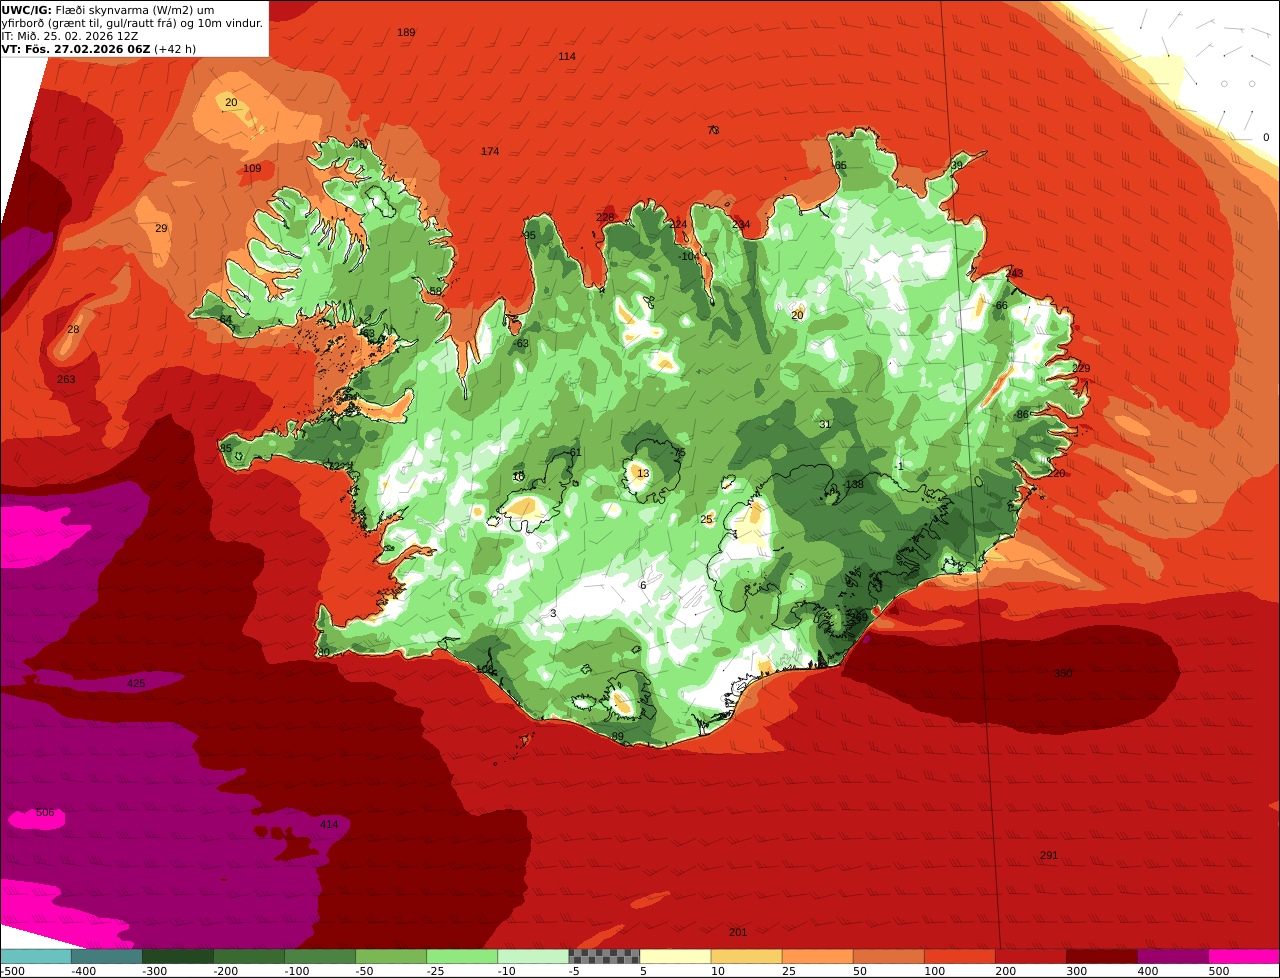Screen dimensions: 1280x978
Task: Click the value -138 over the glacier
Action: click(x=853, y=485)
